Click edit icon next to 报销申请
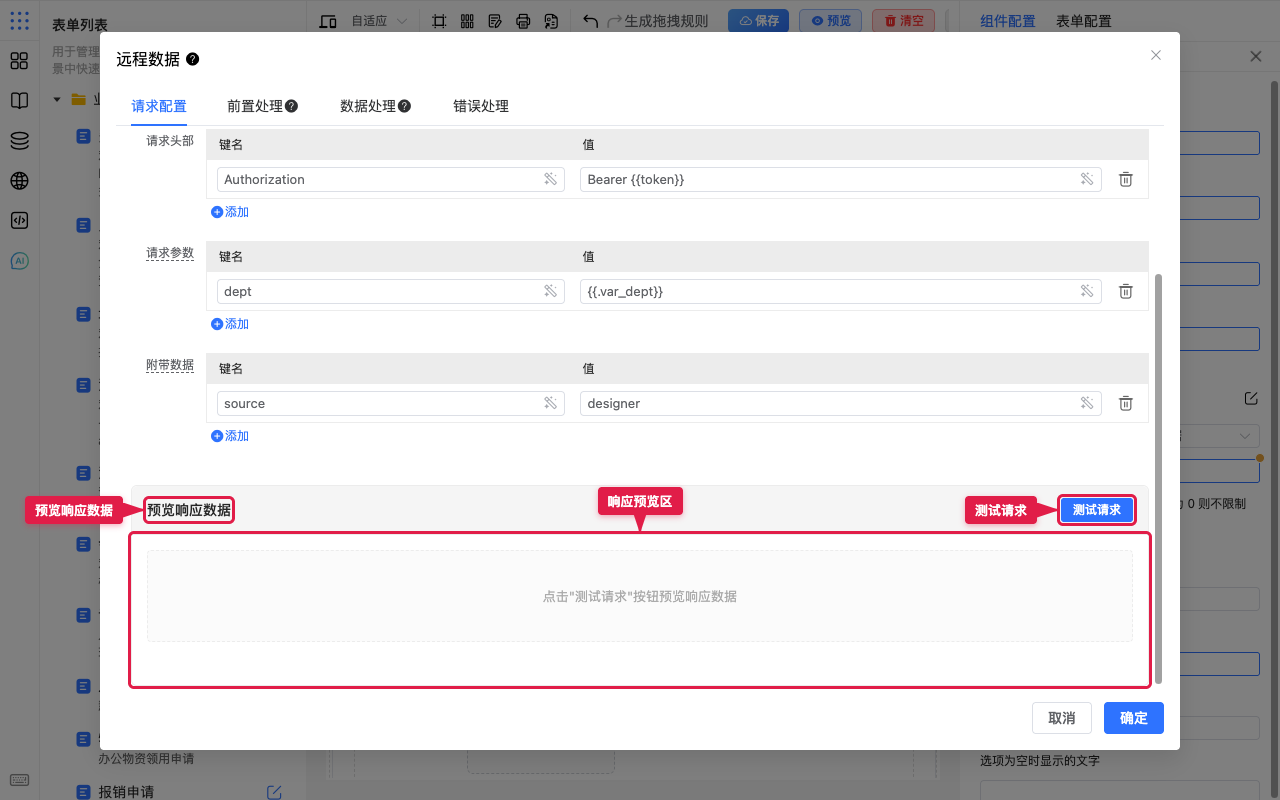 pos(274,792)
